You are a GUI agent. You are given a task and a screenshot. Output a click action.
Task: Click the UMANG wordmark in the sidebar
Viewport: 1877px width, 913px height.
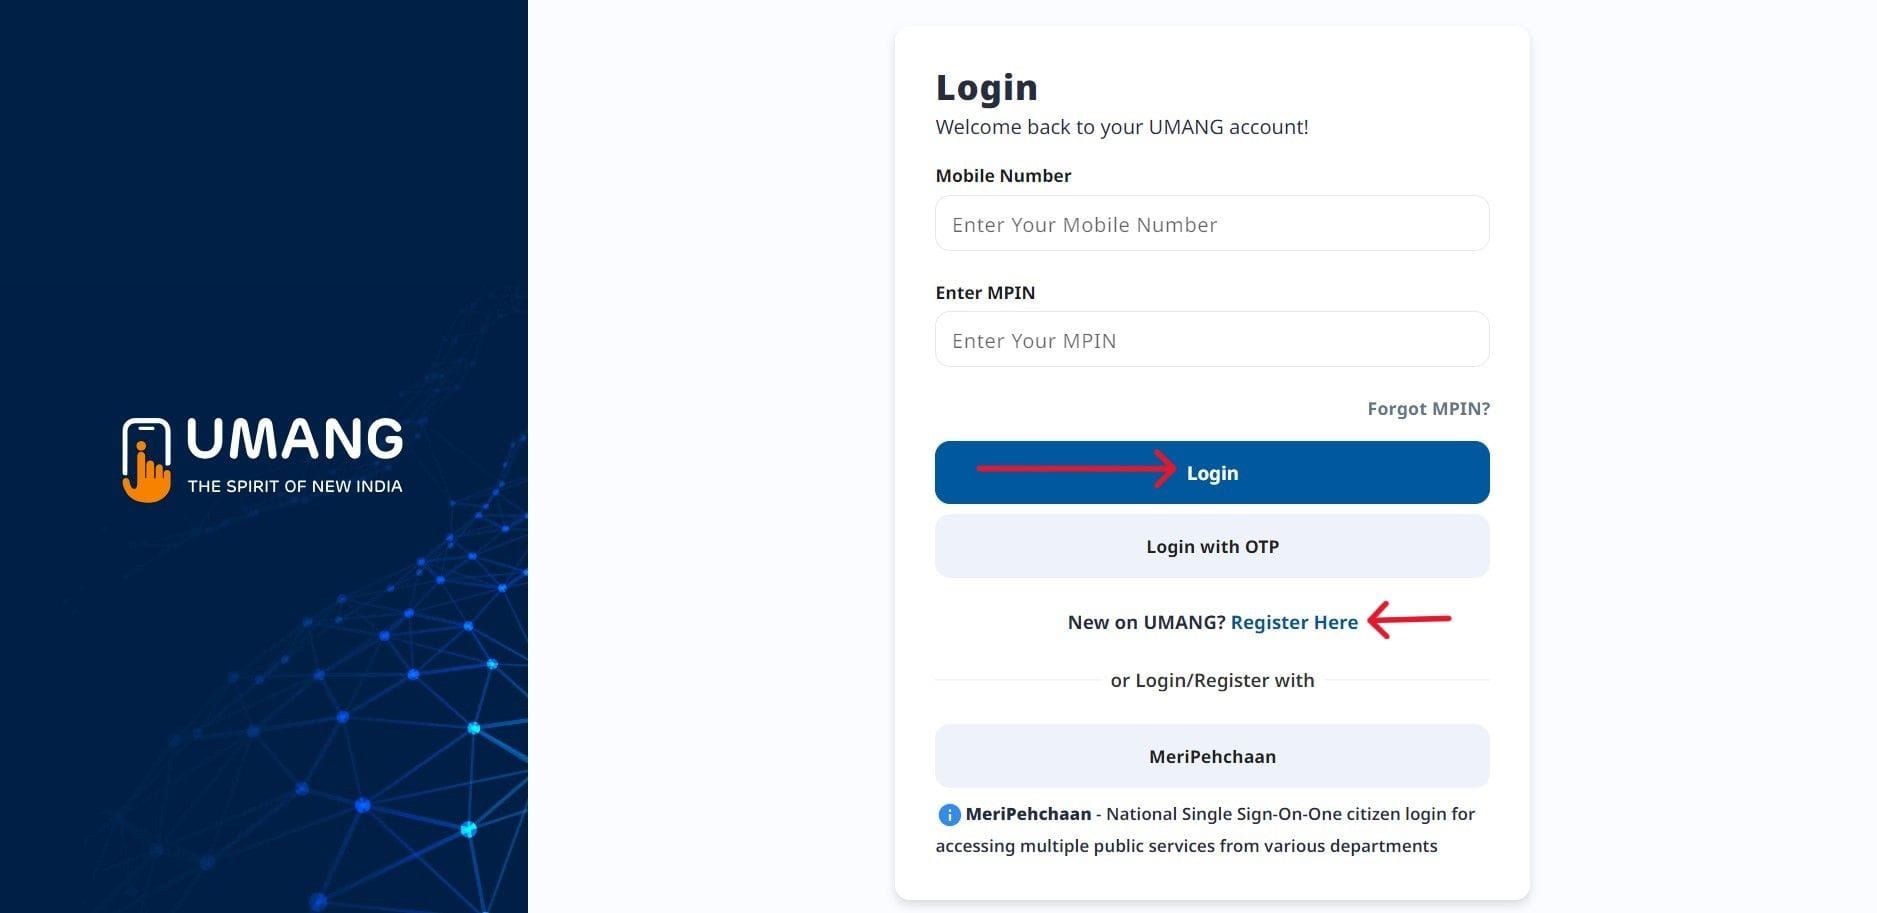coord(295,440)
